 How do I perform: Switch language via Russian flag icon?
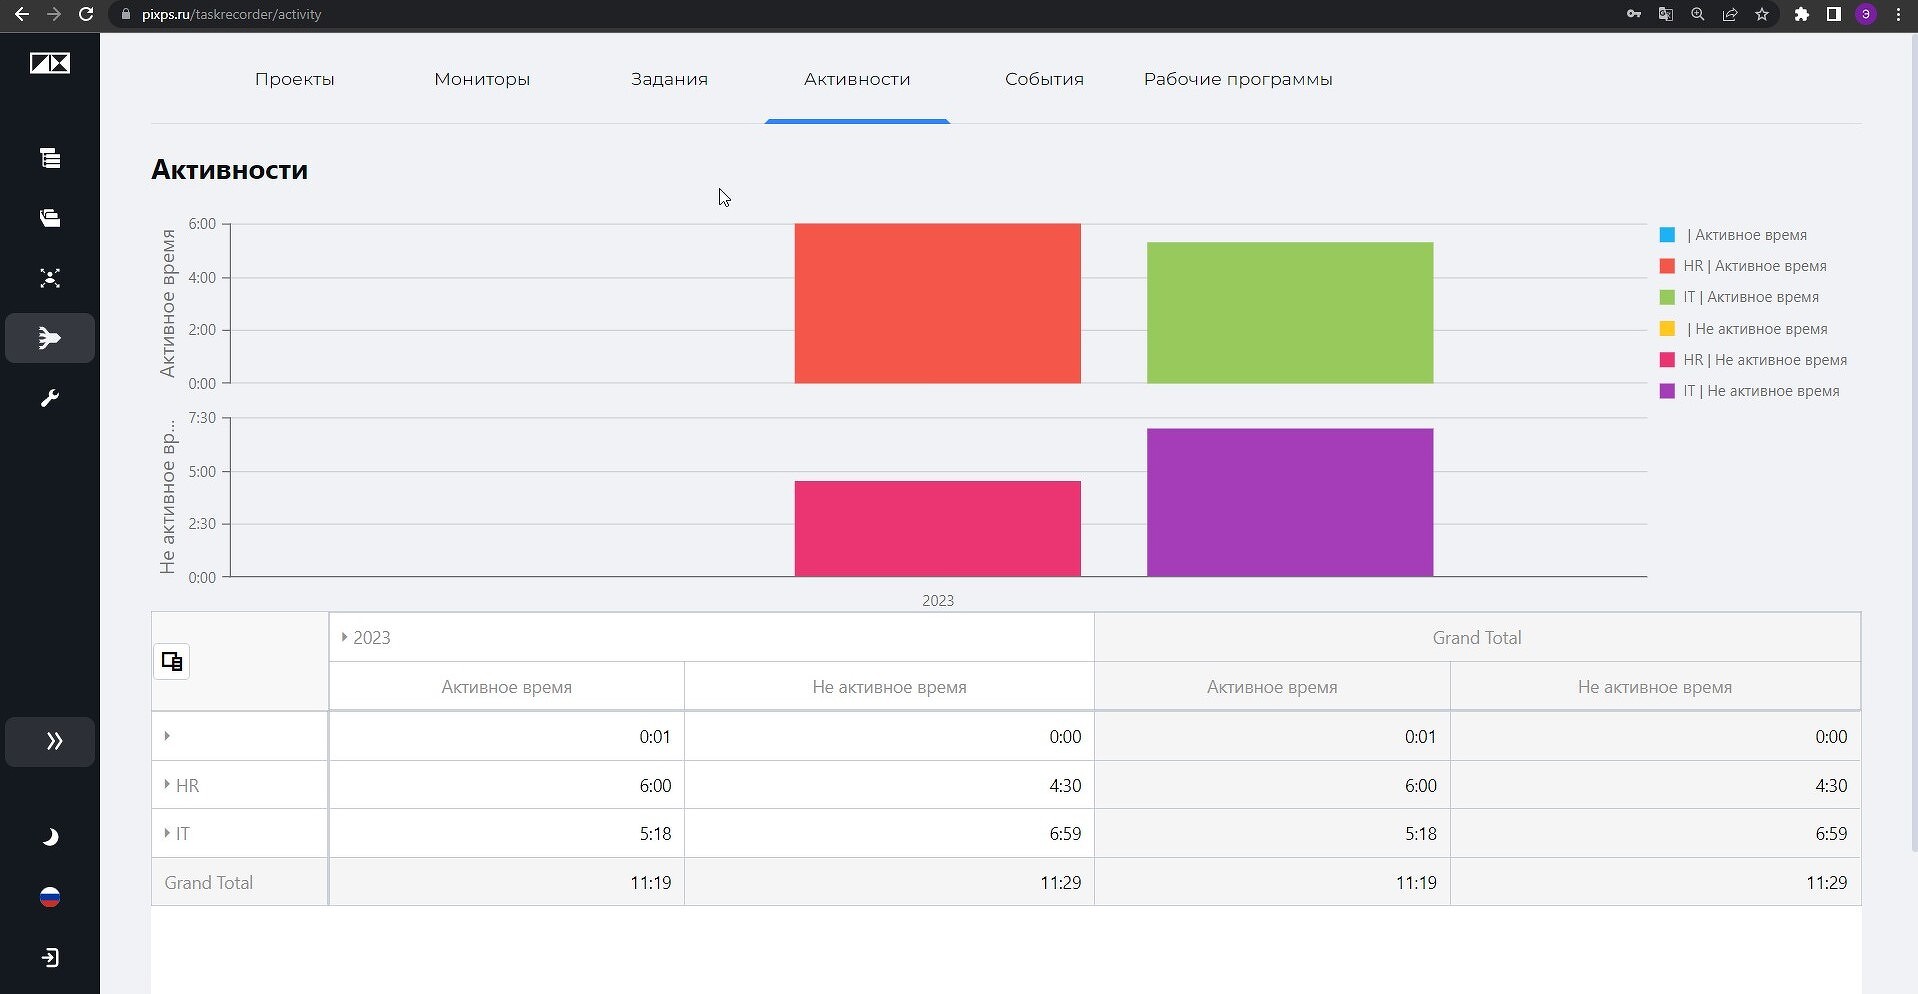pyautogui.click(x=50, y=897)
